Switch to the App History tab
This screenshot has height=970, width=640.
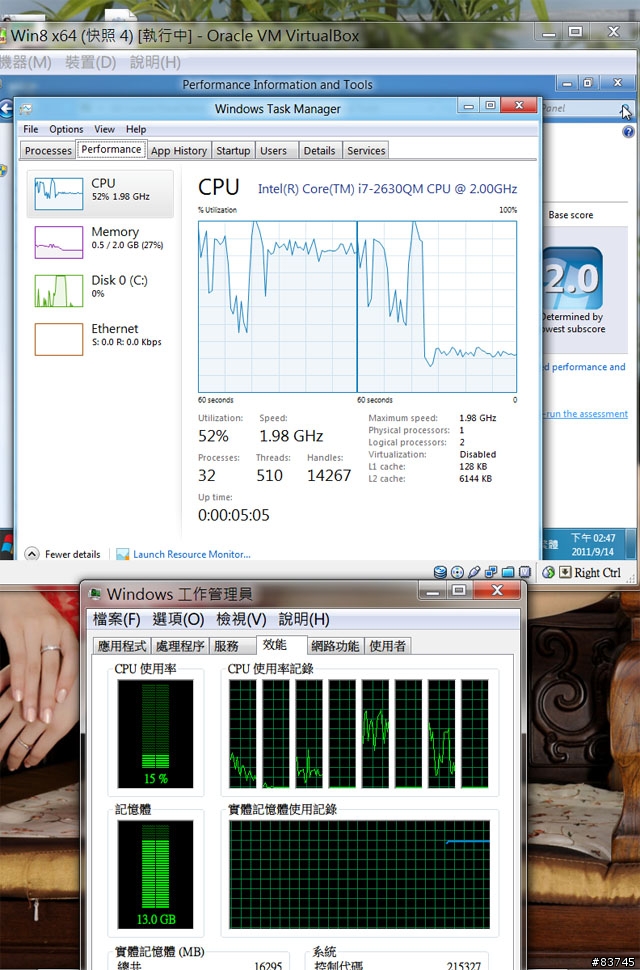(x=179, y=150)
